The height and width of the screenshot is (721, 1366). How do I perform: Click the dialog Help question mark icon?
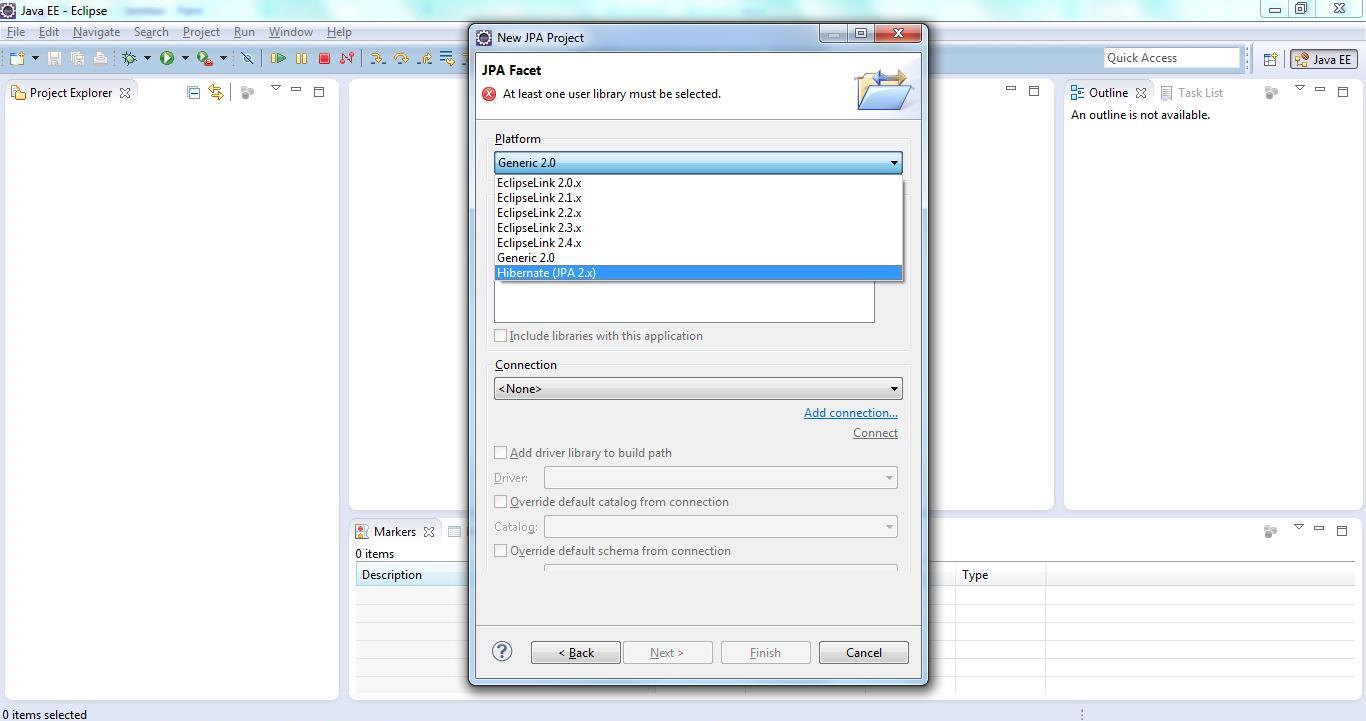(502, 652)
